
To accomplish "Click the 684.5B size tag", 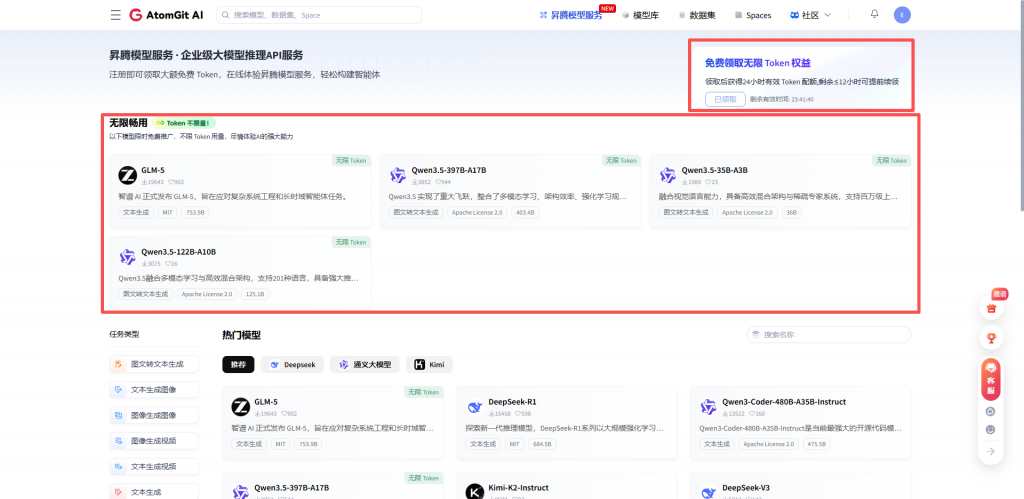I will tap(542, 444).
